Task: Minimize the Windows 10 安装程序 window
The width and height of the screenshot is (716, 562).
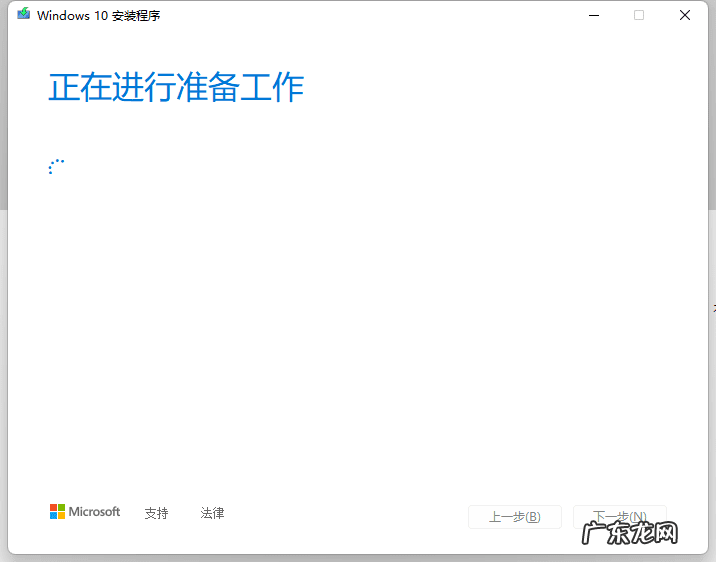Action: [594, 16]
